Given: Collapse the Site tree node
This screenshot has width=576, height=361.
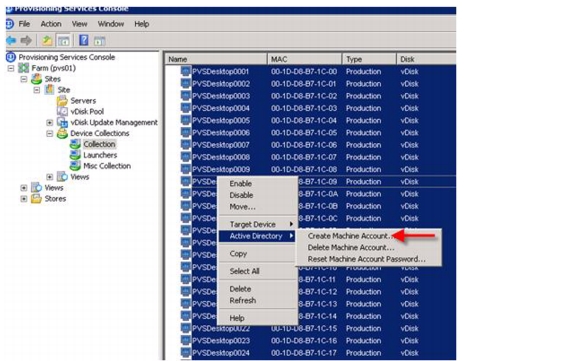Looking at the screenshot, I should click(x=37, y=90).
